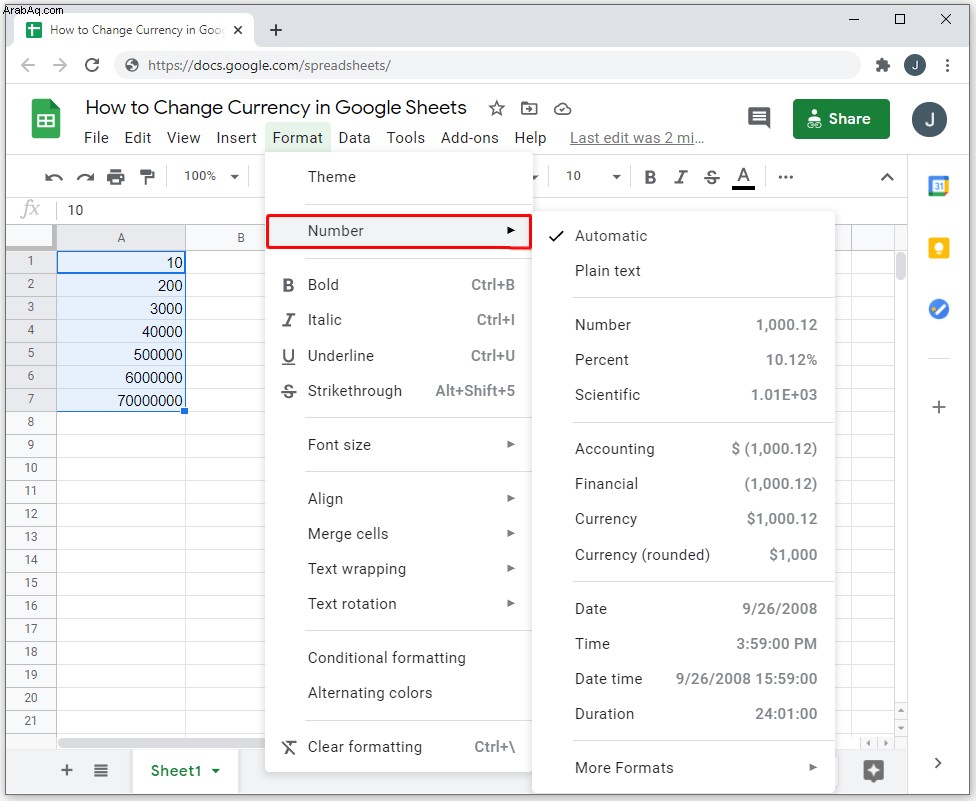
Task: Select the Paint format tool
Action: tap(147, 177)
